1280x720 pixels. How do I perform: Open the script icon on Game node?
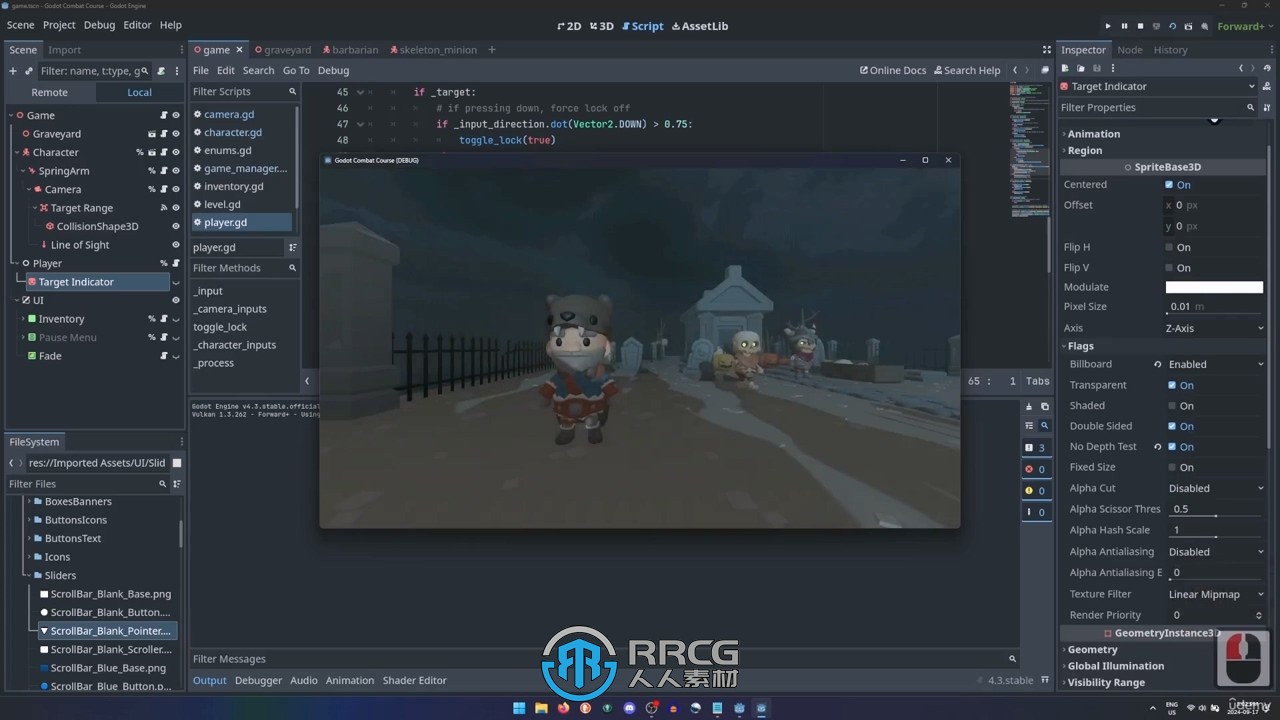[x=164, y=115]
